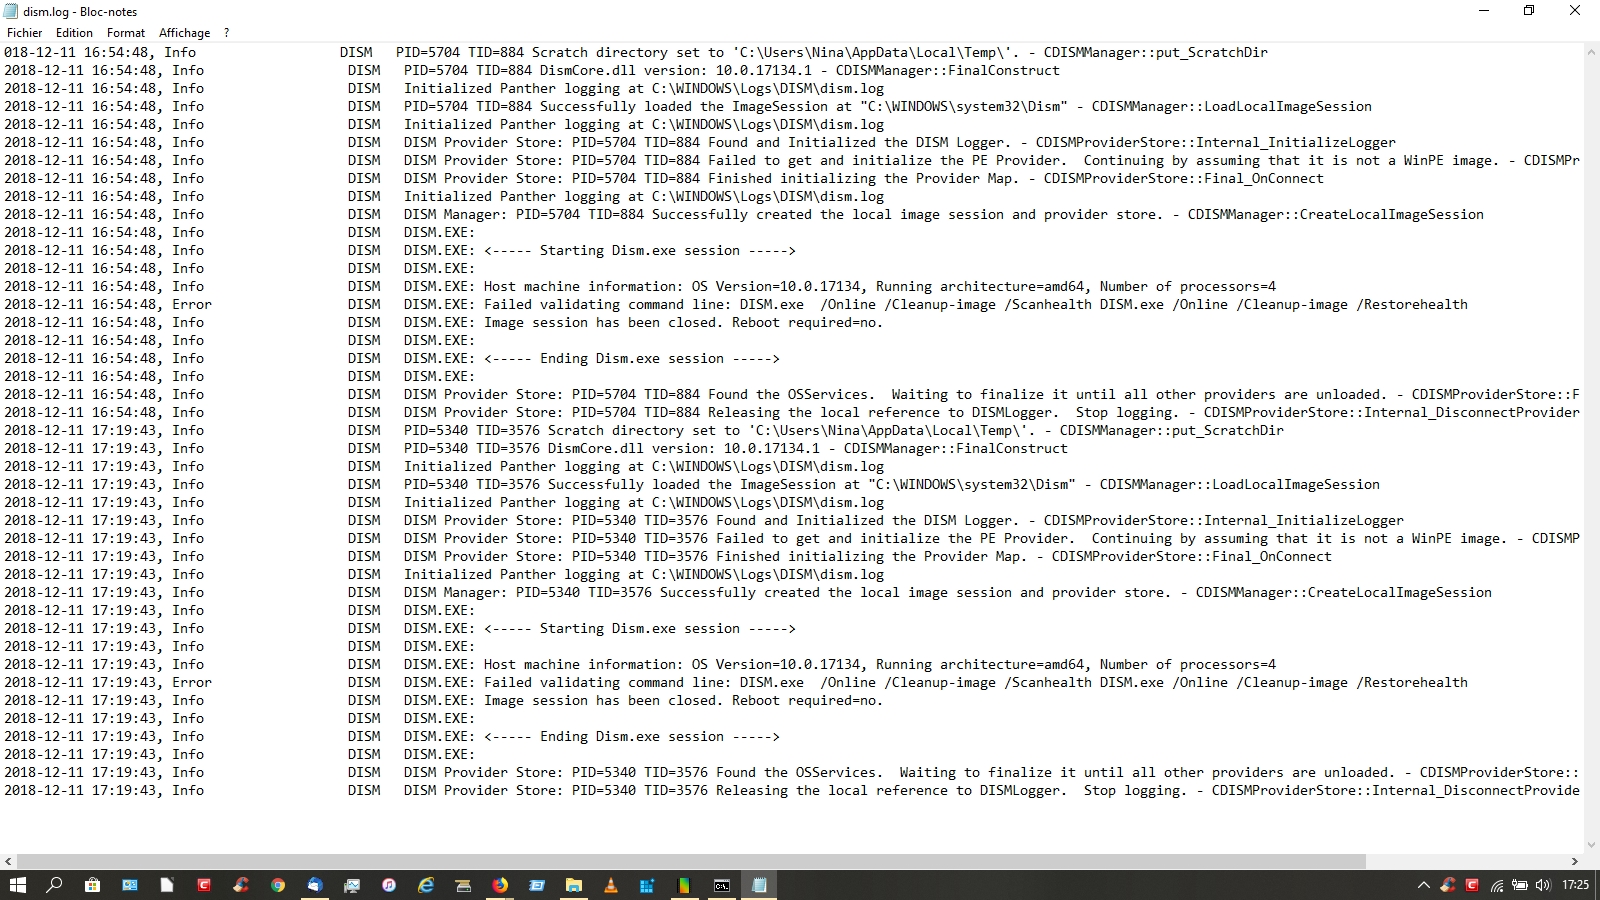Open Windows search from the taskbar
1600x900 pixels.
coord(55,885)
